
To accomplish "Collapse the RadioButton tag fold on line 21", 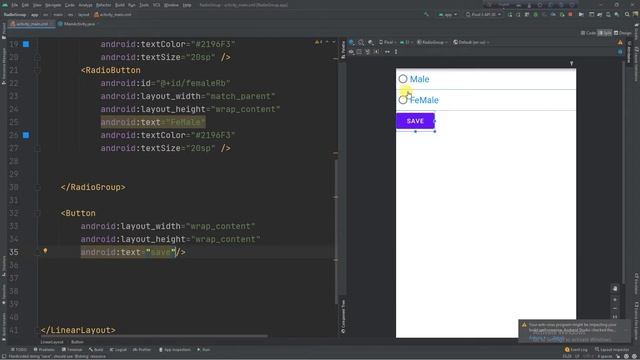I will [x=37, y=70].
